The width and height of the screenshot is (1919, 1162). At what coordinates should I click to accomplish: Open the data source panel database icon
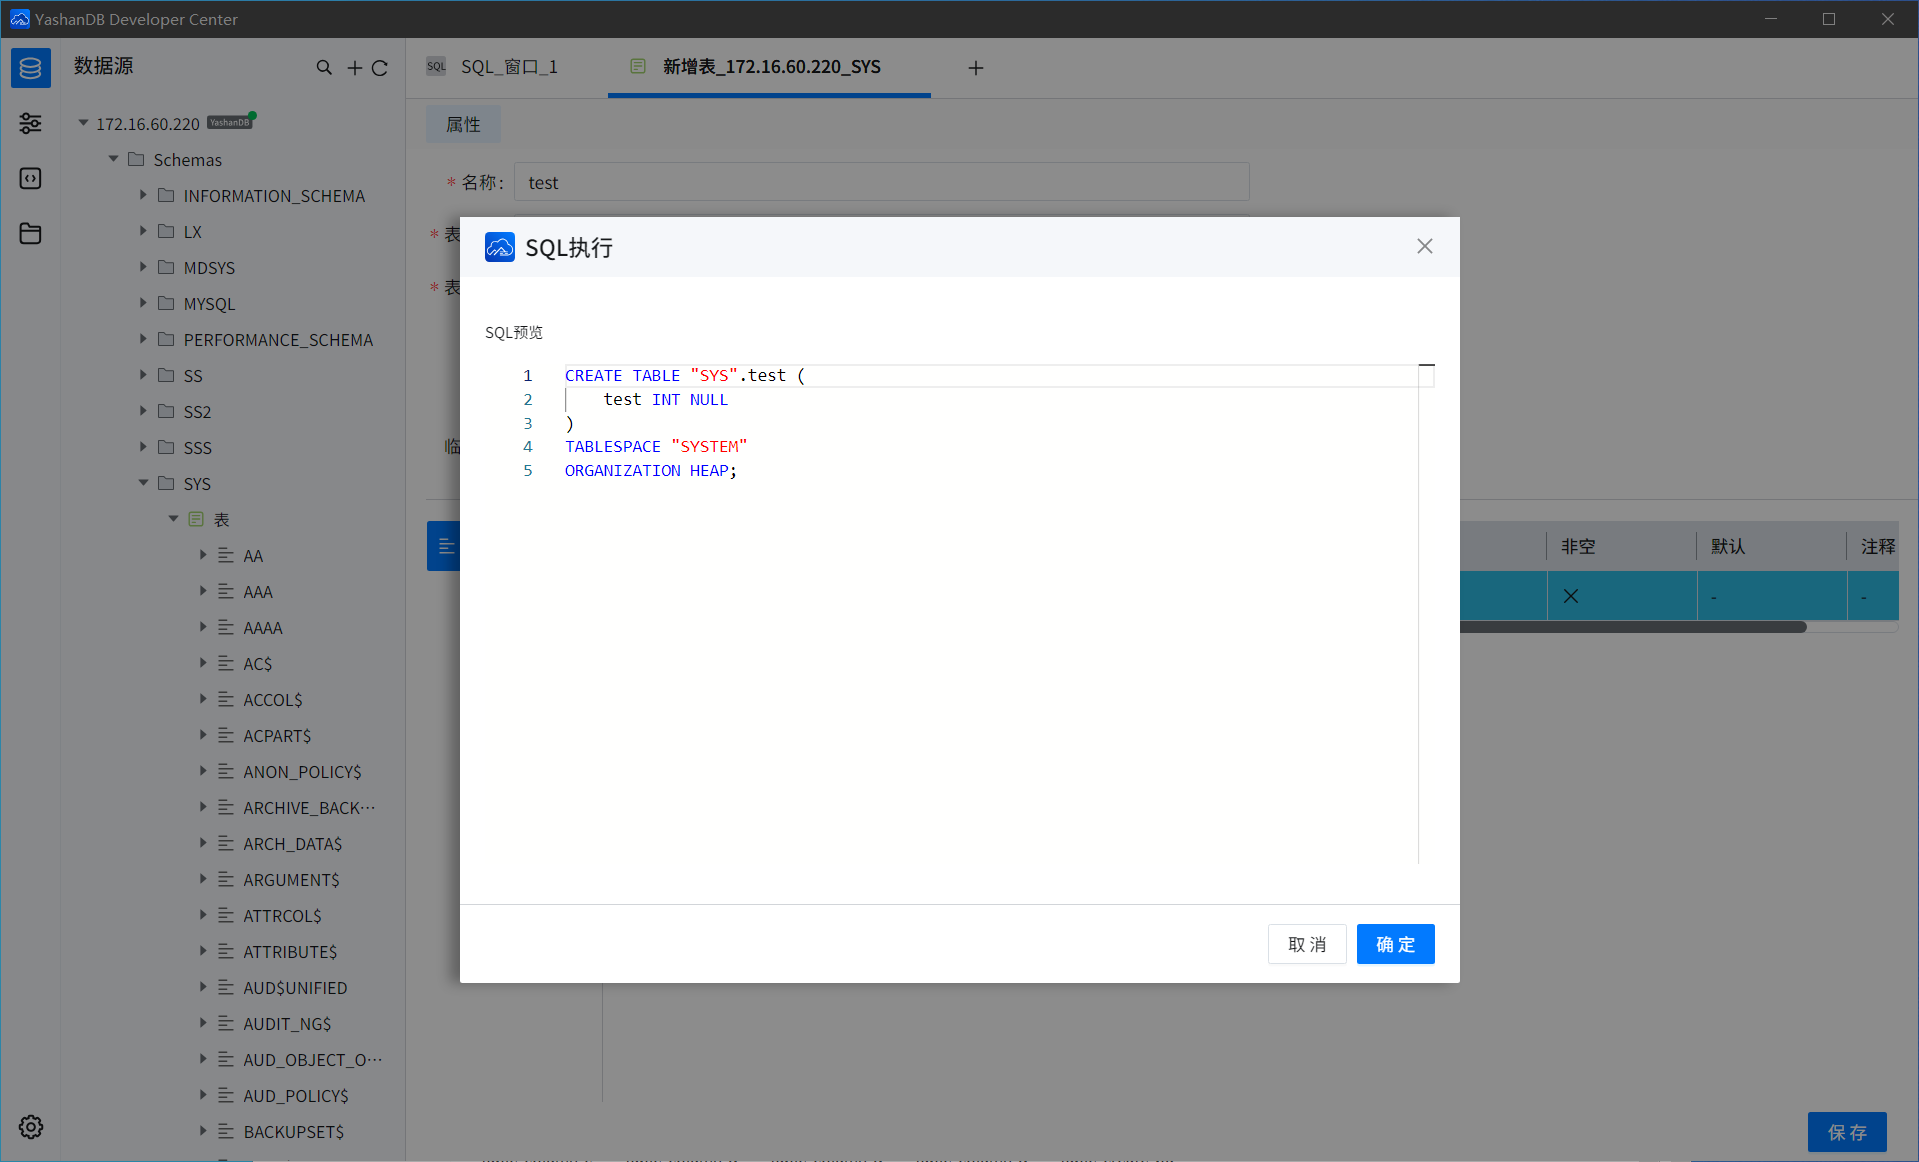(x=30, y=67)
